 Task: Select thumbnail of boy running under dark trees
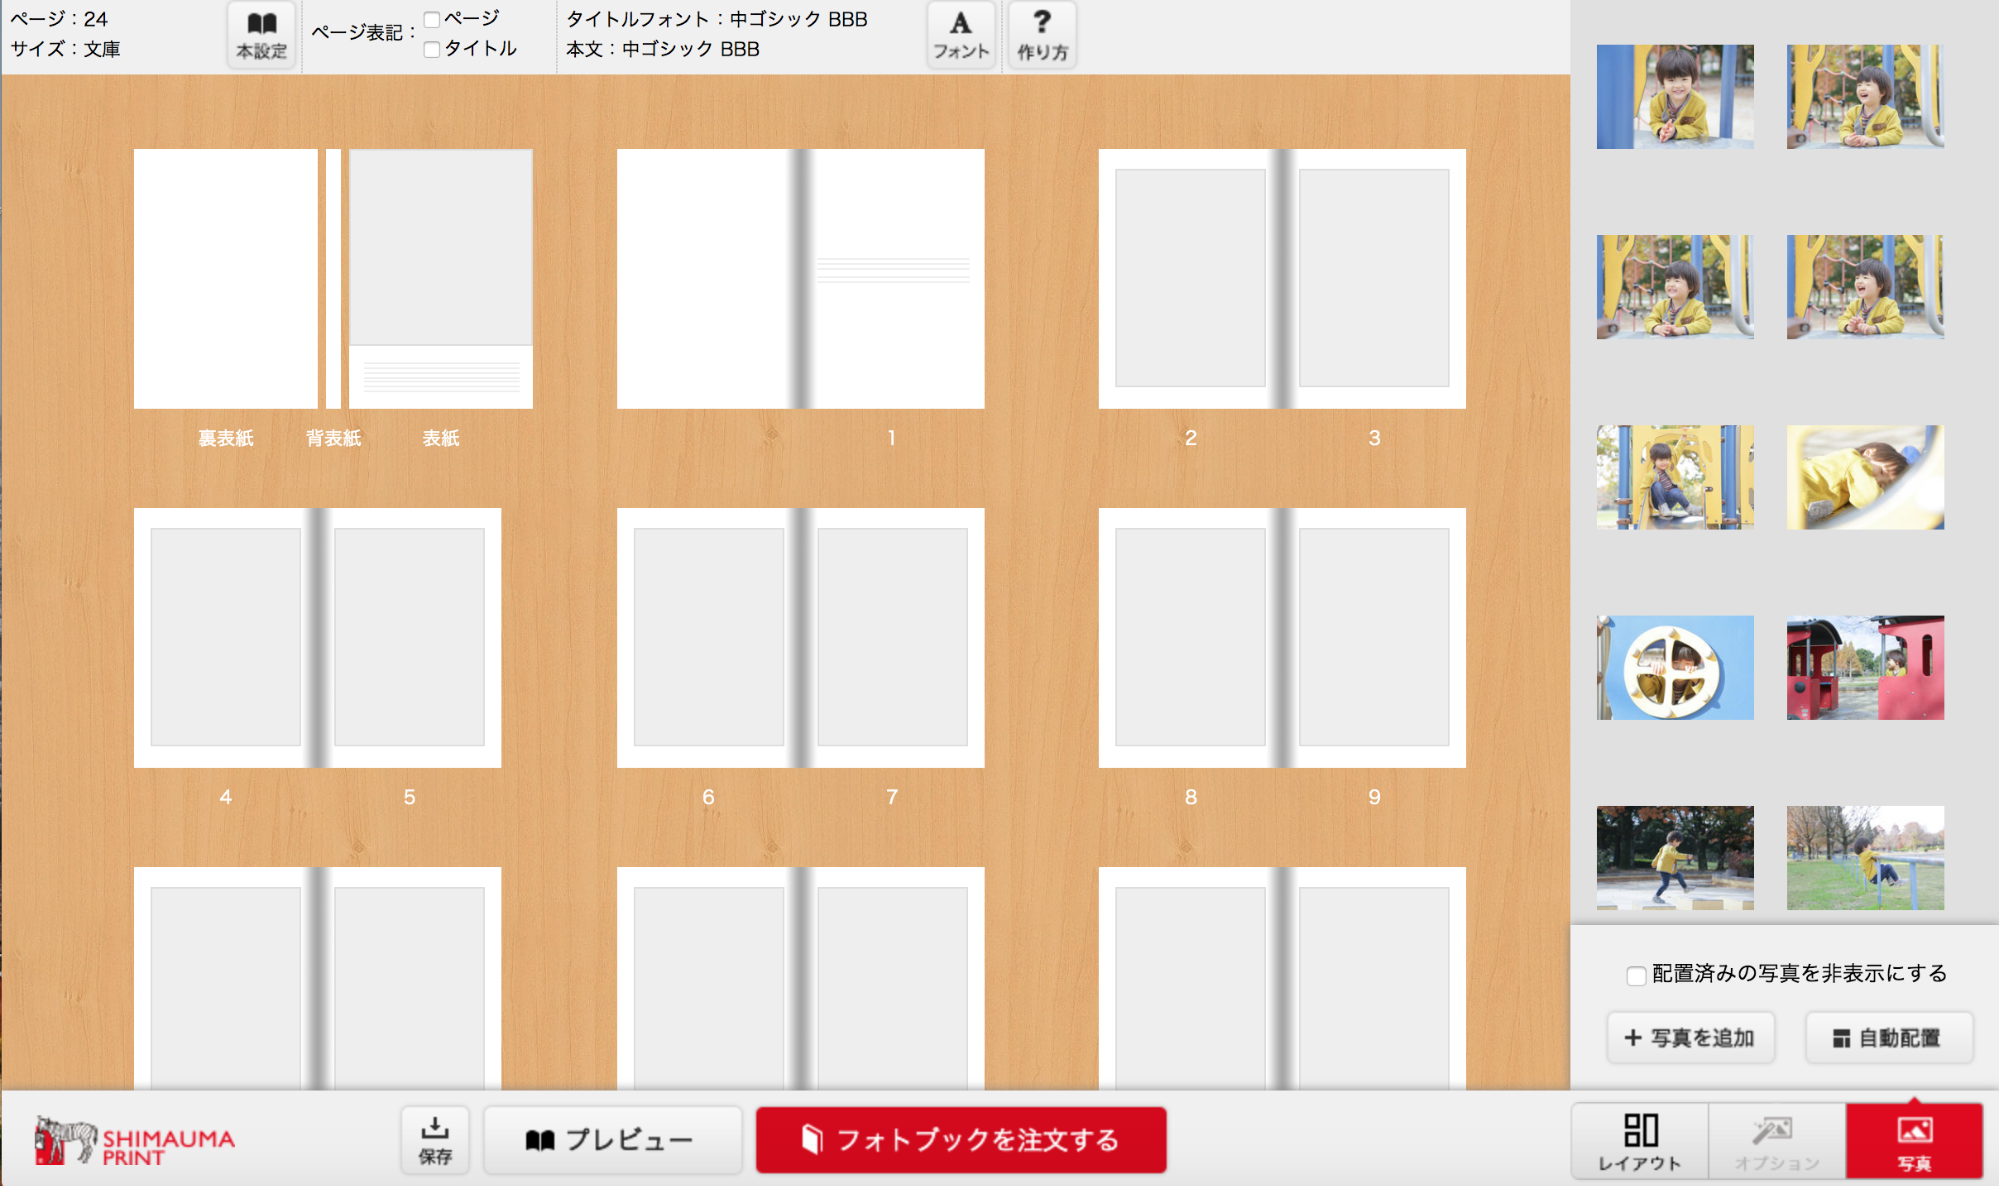pyautogui.click(x=1675, y=857)
